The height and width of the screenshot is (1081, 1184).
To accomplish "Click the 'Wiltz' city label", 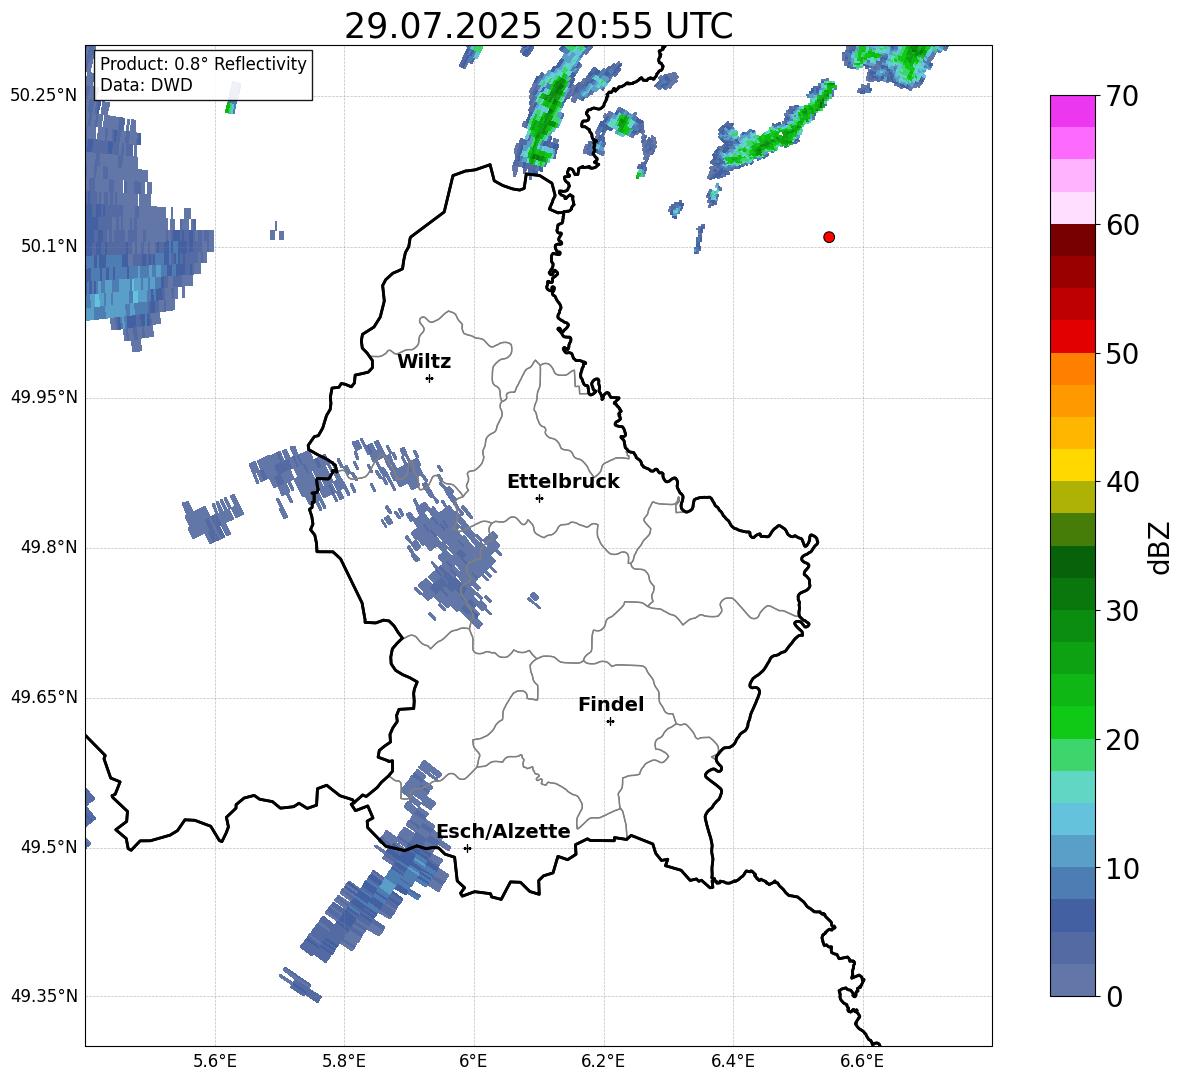I will 424,362.
